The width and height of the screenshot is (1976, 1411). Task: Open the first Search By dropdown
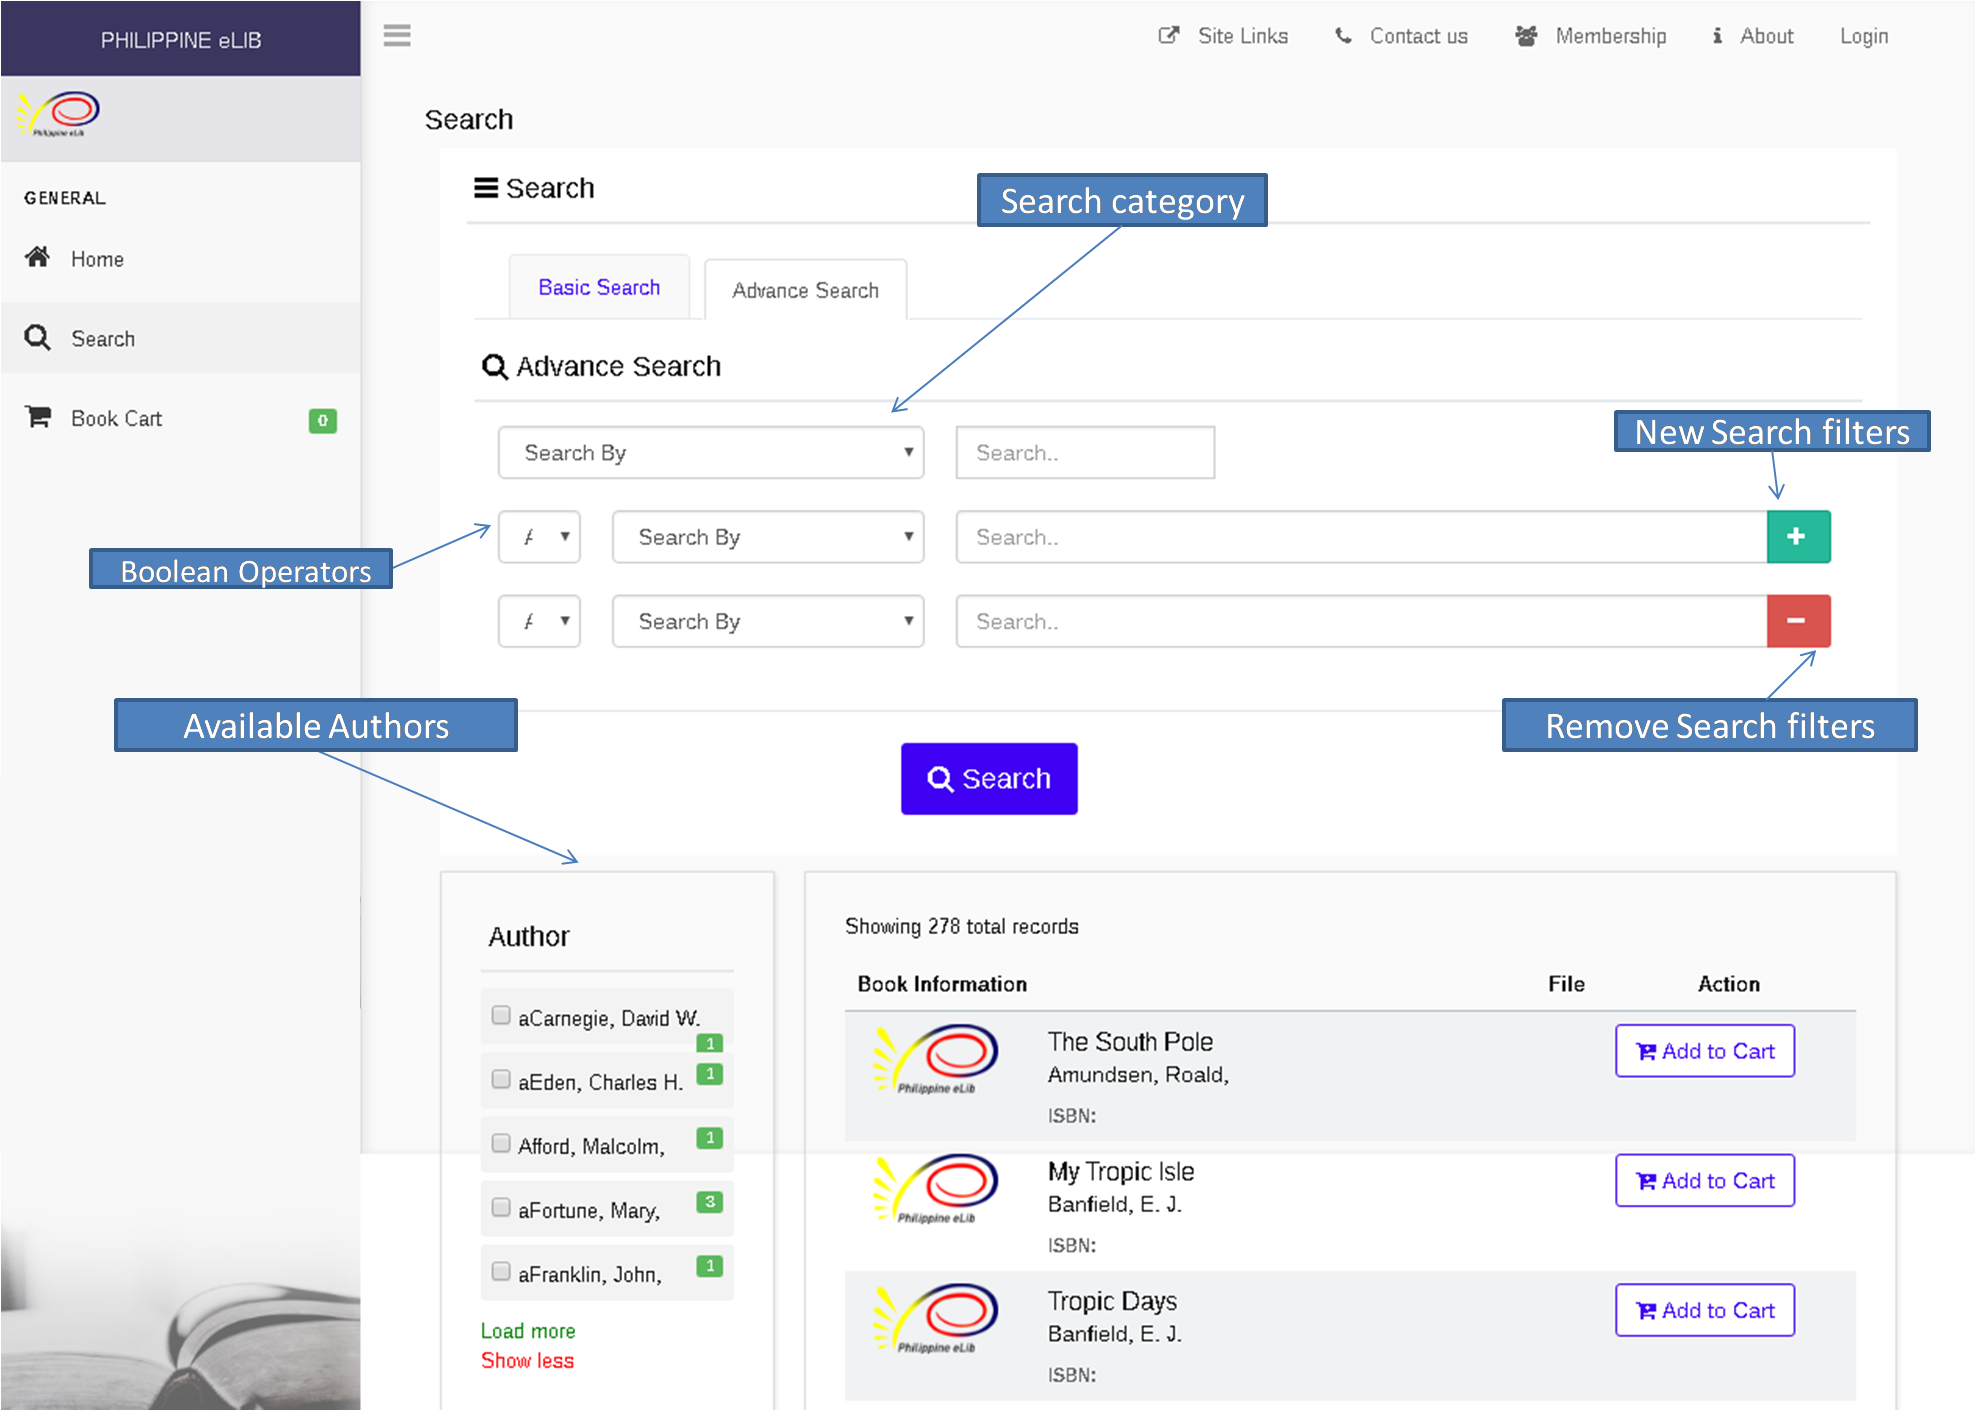click(710, 453)
